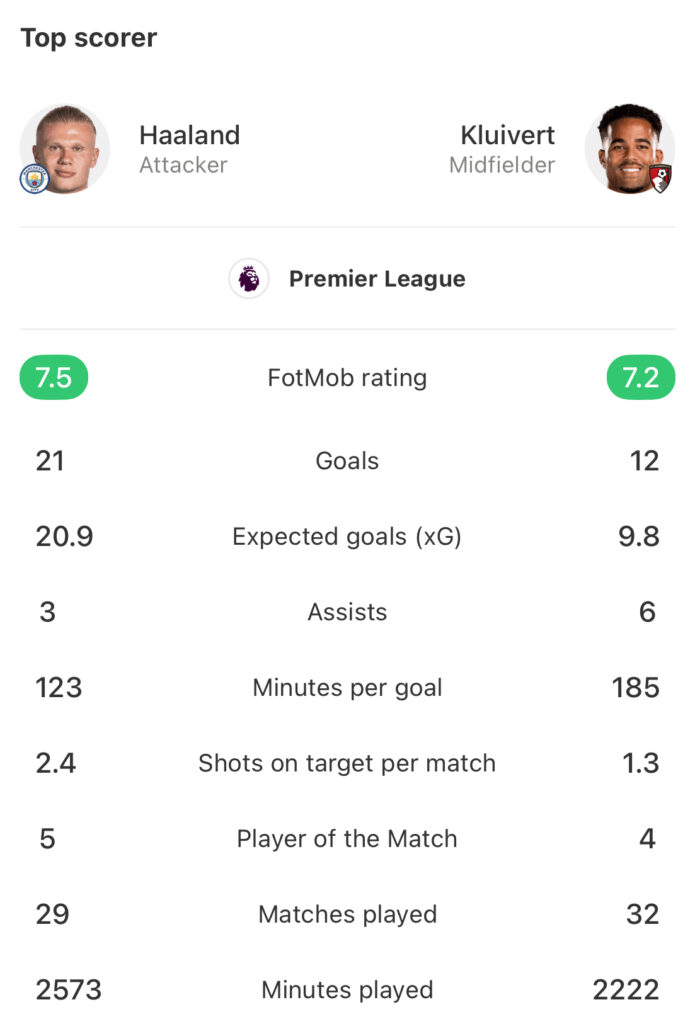Select the Premier League logo icon
The image size is (695, 1024).
click(x=249, y=279)
